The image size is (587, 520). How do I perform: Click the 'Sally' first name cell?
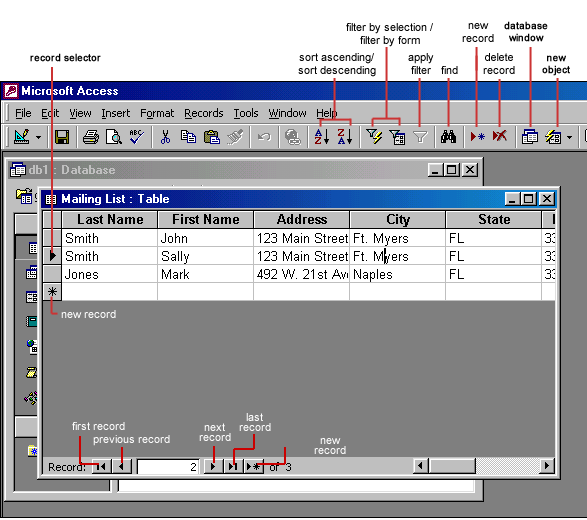pos(206,256)
